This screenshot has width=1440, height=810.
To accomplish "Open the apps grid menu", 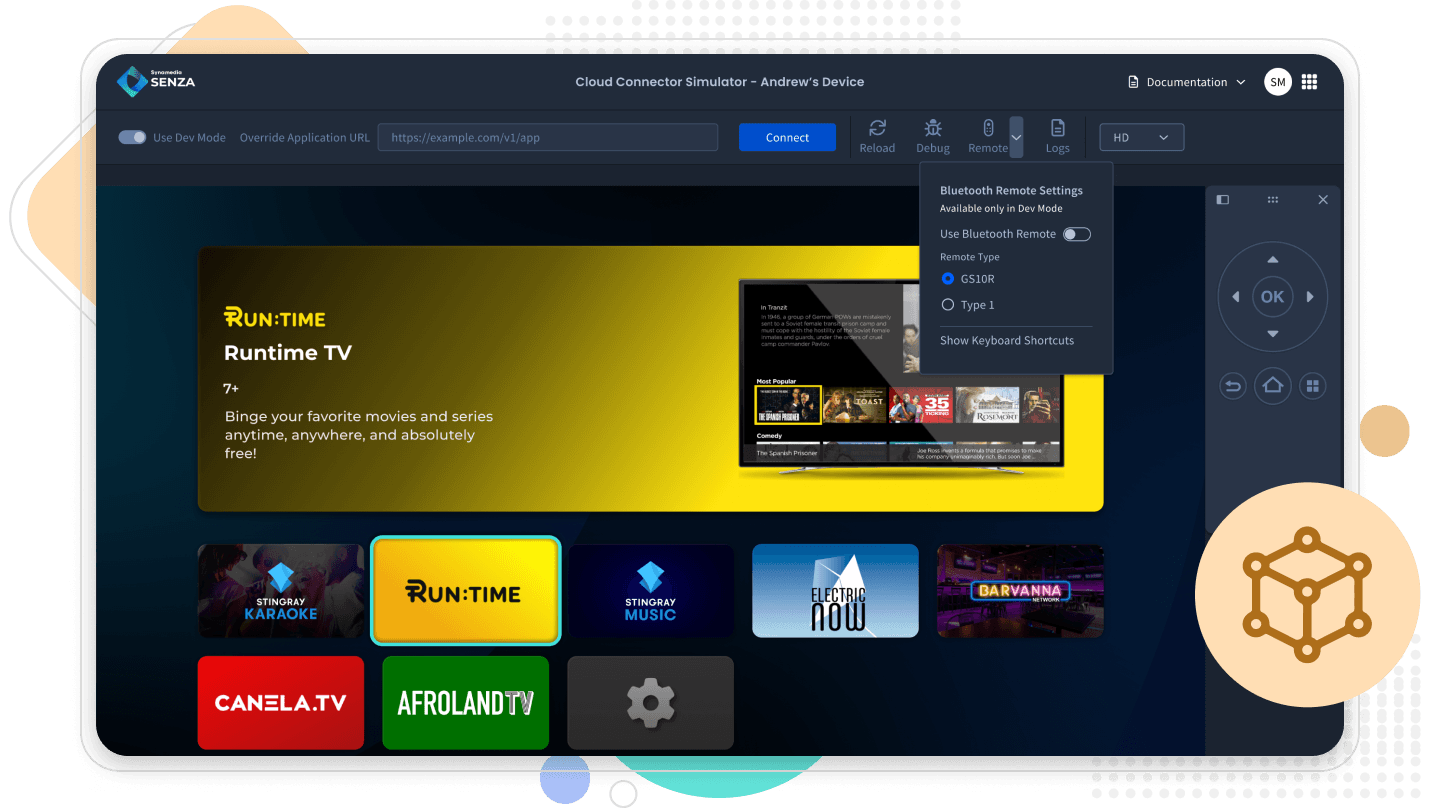I will 1309,82.
